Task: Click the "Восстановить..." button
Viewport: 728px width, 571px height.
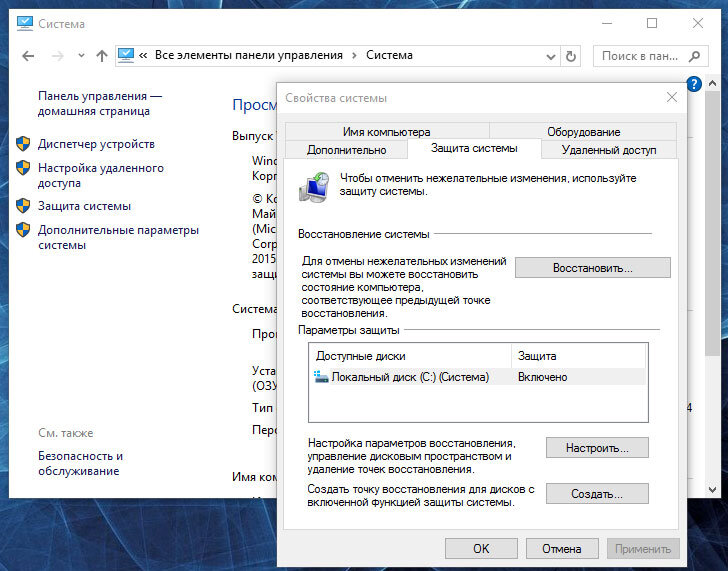Action: click(x=592, y=268)
